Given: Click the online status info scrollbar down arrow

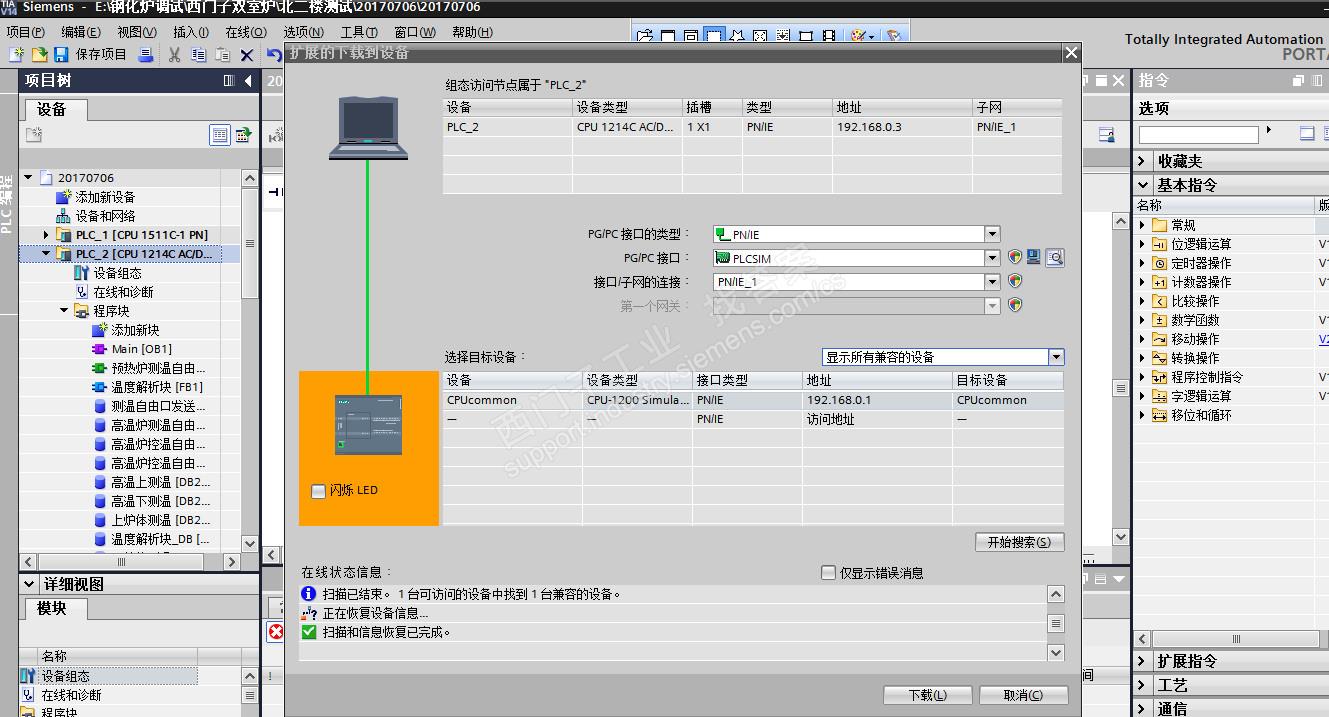Looking at the screenshot, I should pyautogui.click(x=1056, y=652).
